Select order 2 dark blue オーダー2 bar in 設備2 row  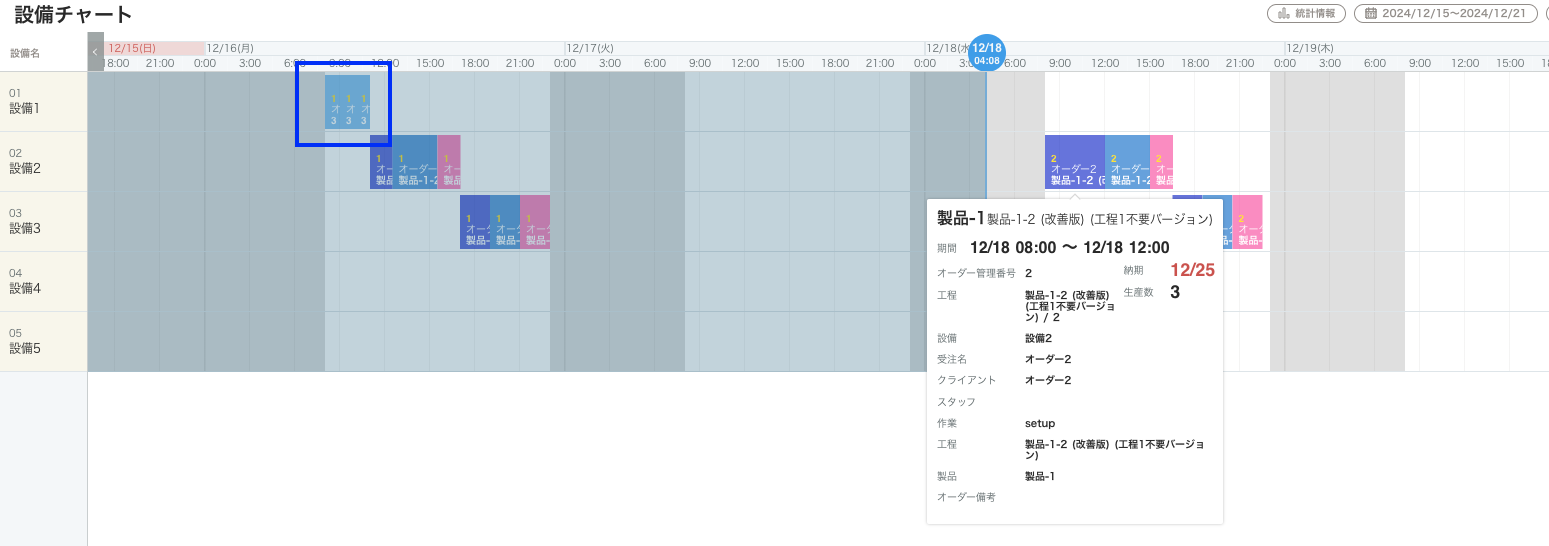click(x=1075, y=162)
